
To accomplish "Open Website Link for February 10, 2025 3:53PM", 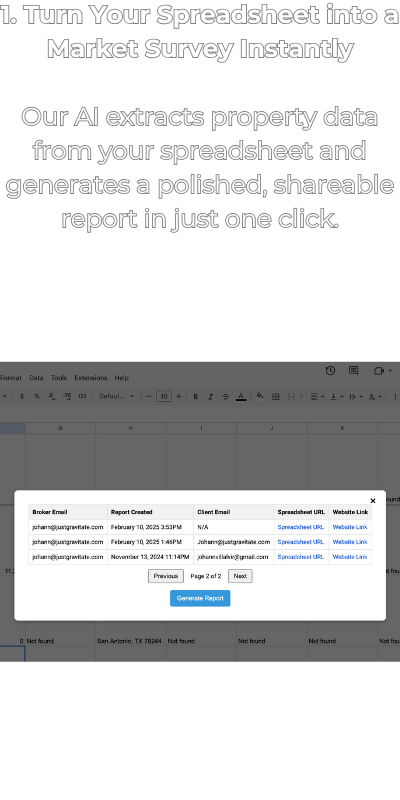I will pos(350,527).
